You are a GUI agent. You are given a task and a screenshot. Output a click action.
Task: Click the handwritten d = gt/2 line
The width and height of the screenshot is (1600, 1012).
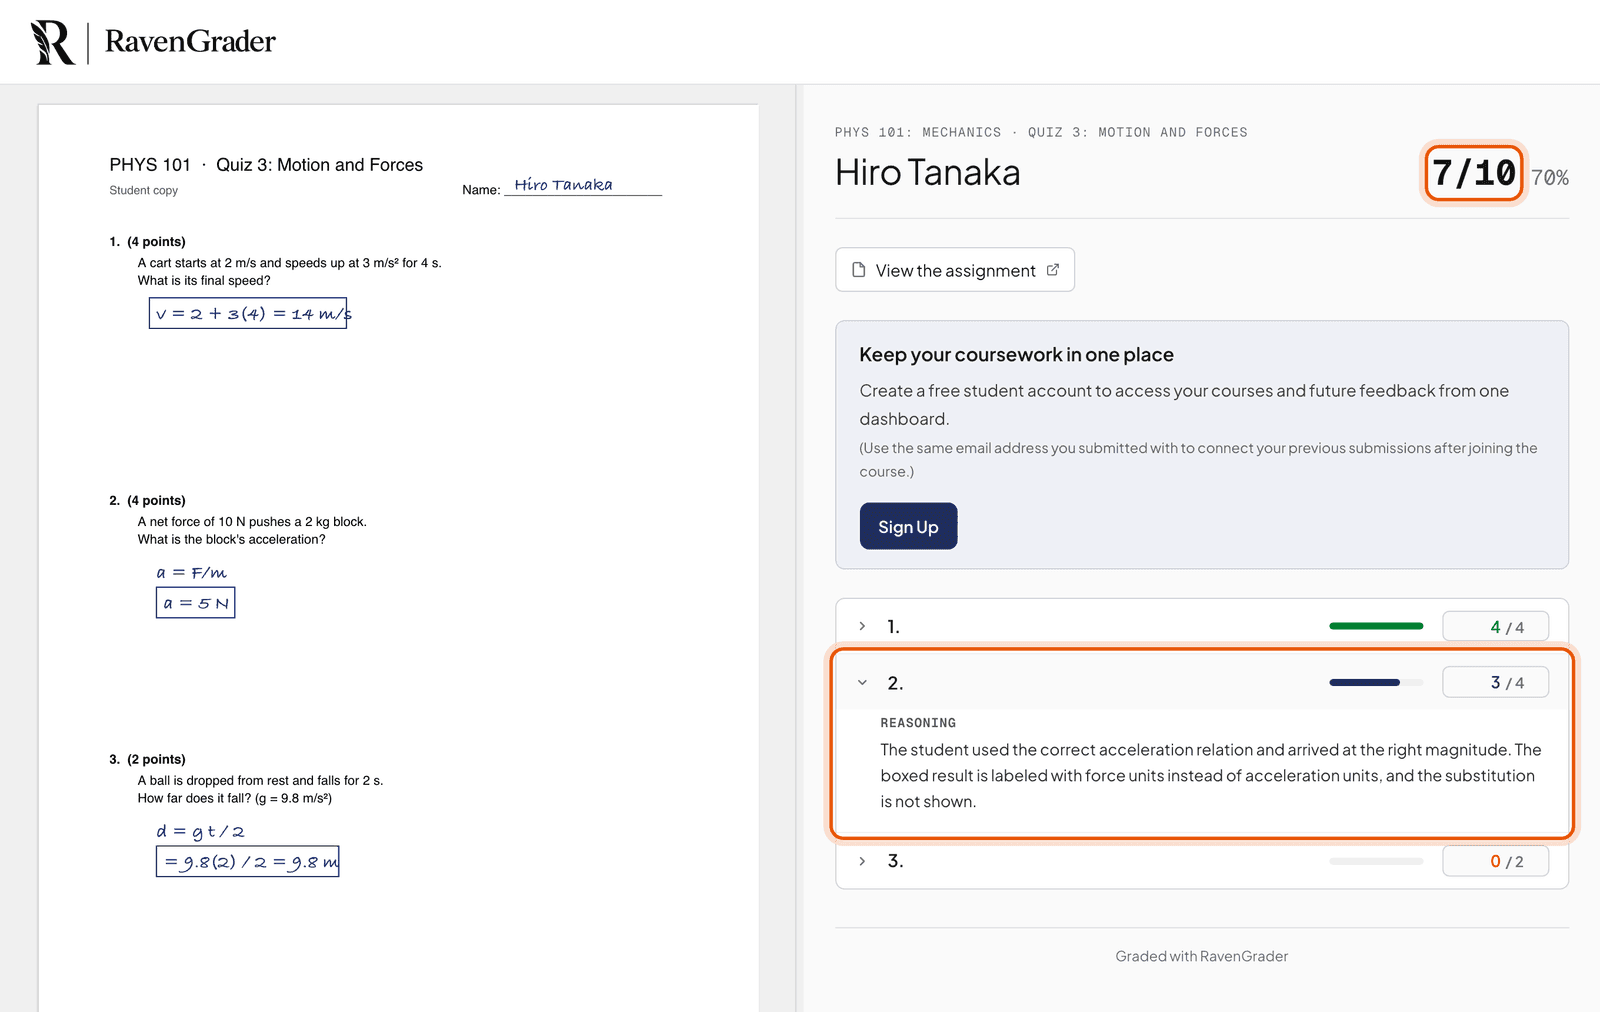click(x=200, y=831)
